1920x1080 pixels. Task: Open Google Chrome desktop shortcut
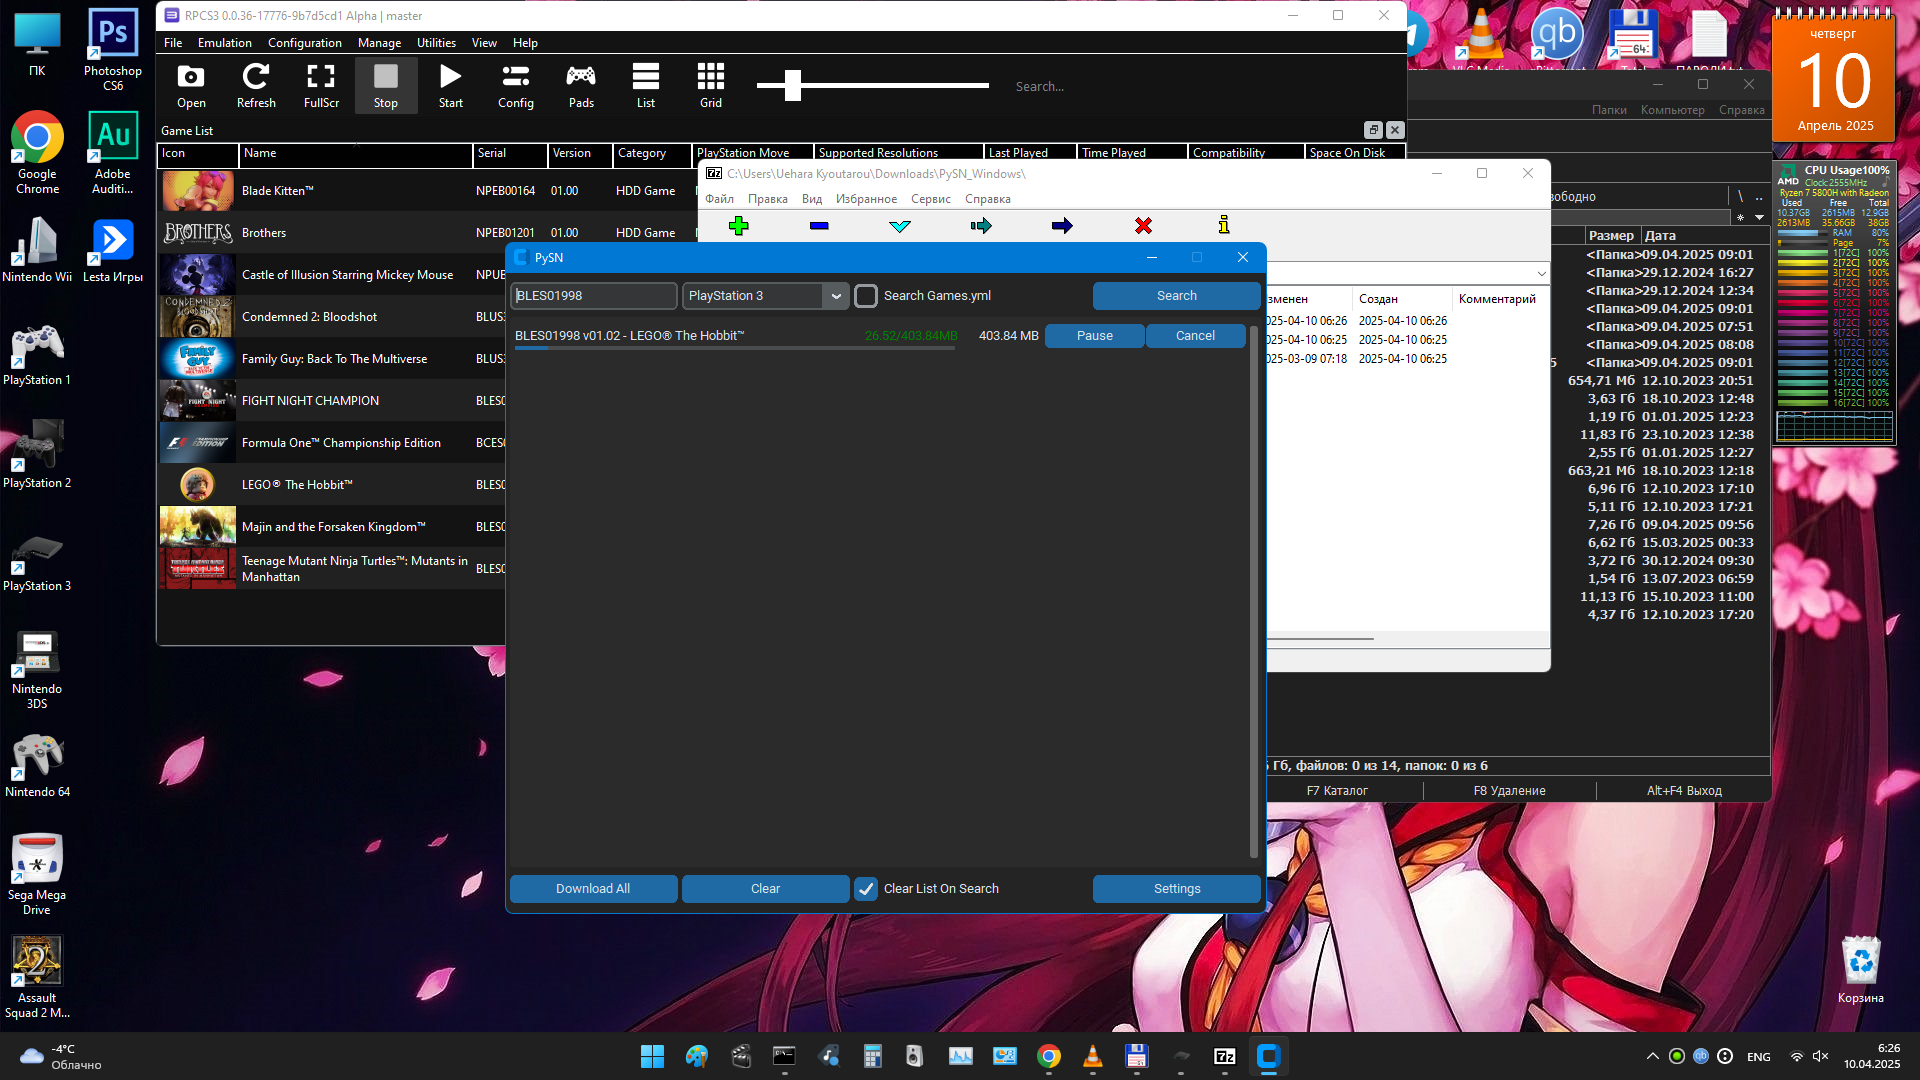(x=37, y=152)
